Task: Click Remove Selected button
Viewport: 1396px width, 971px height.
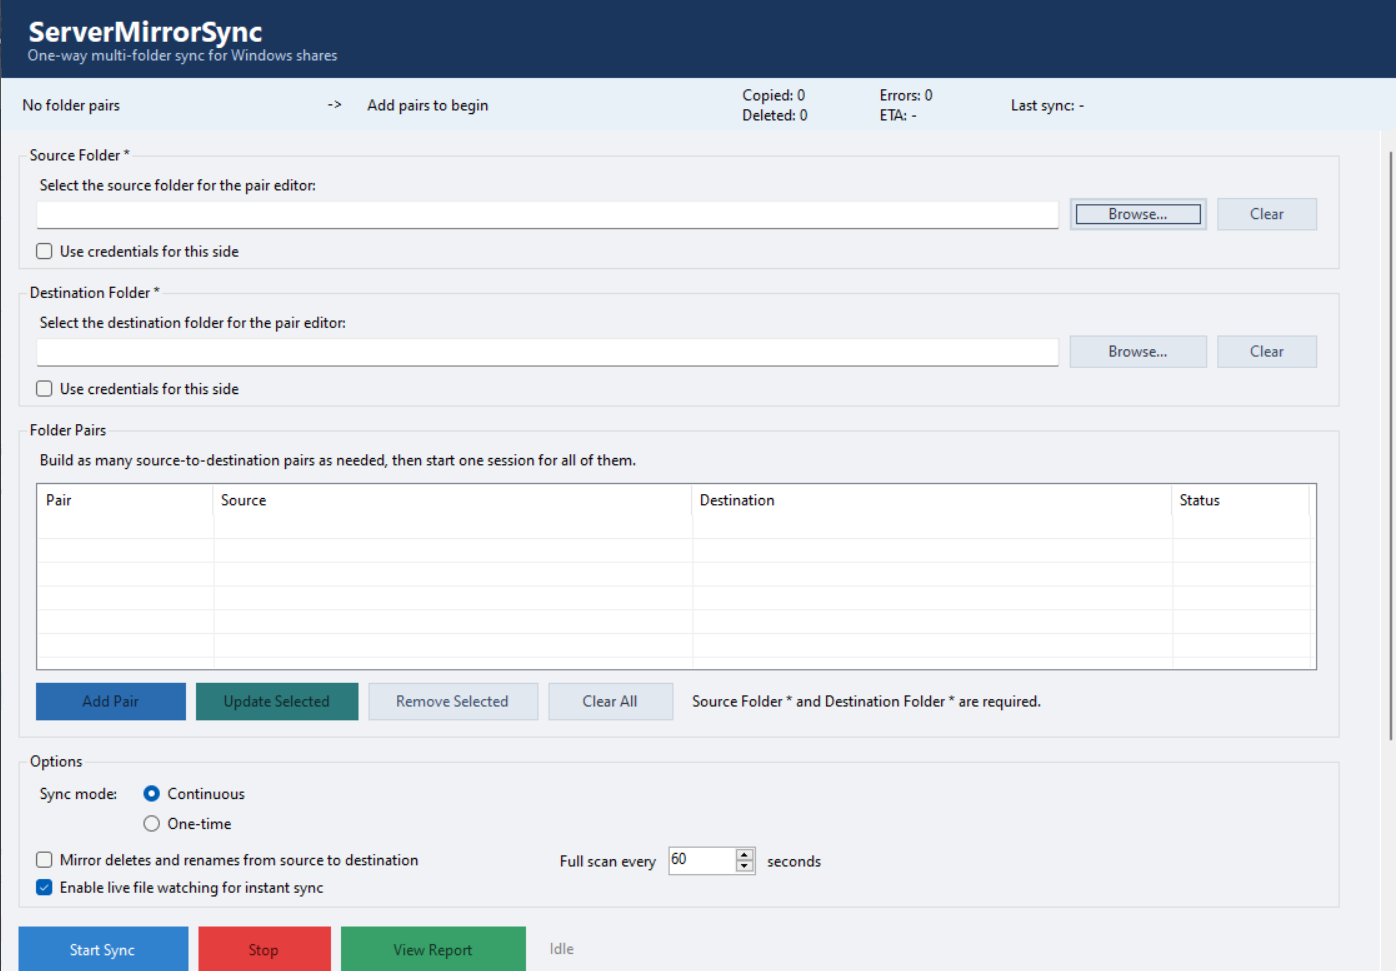Action: pyautogui.click(x=452, y=702)
